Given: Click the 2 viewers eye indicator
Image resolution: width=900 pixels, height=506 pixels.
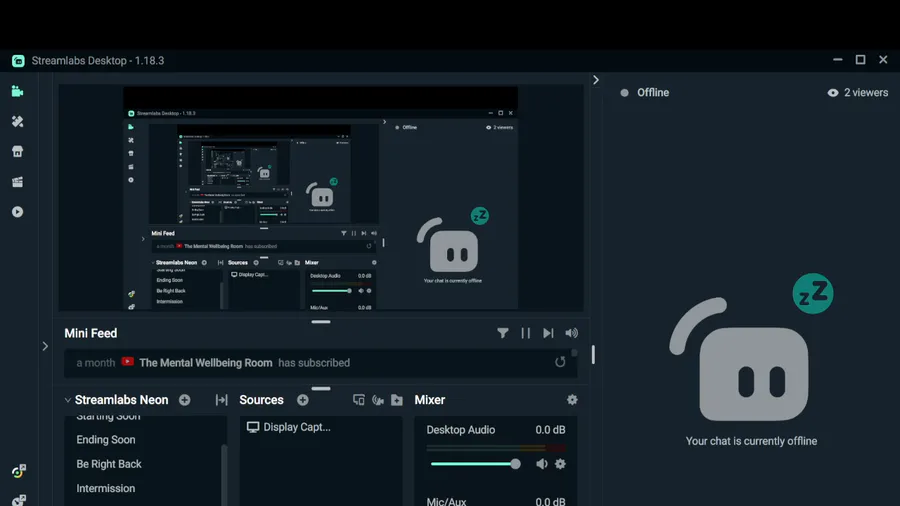Looking at the screenshot, I should point(858,92).
